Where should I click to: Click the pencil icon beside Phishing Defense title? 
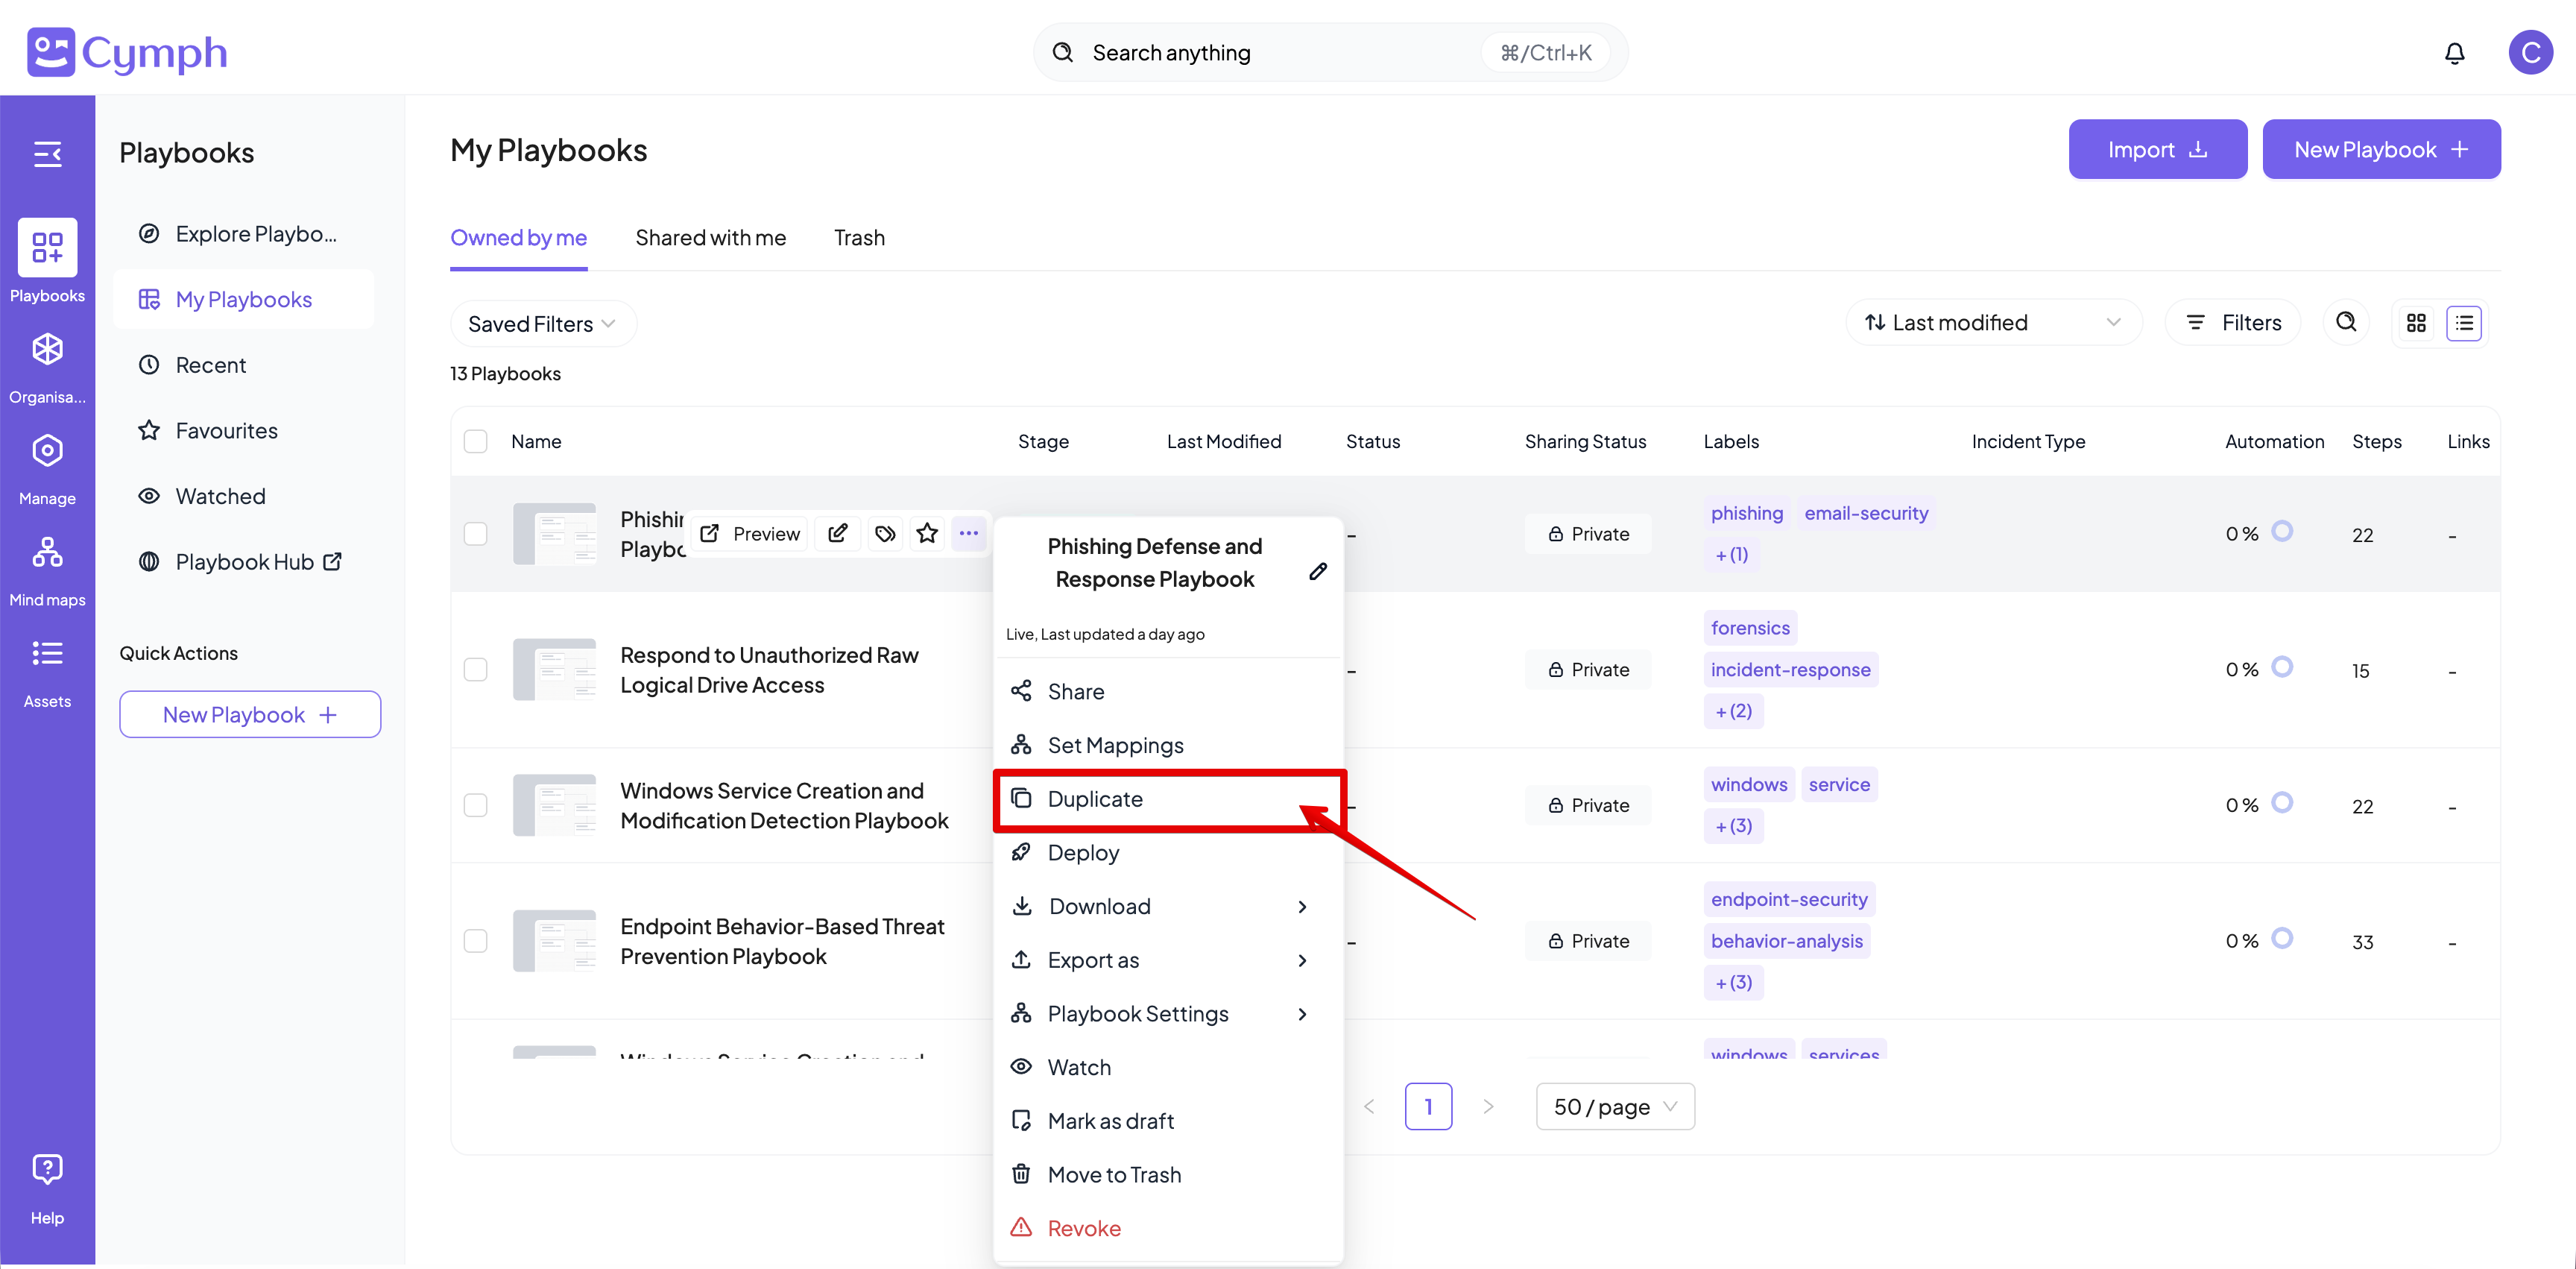coord(1318,571)
